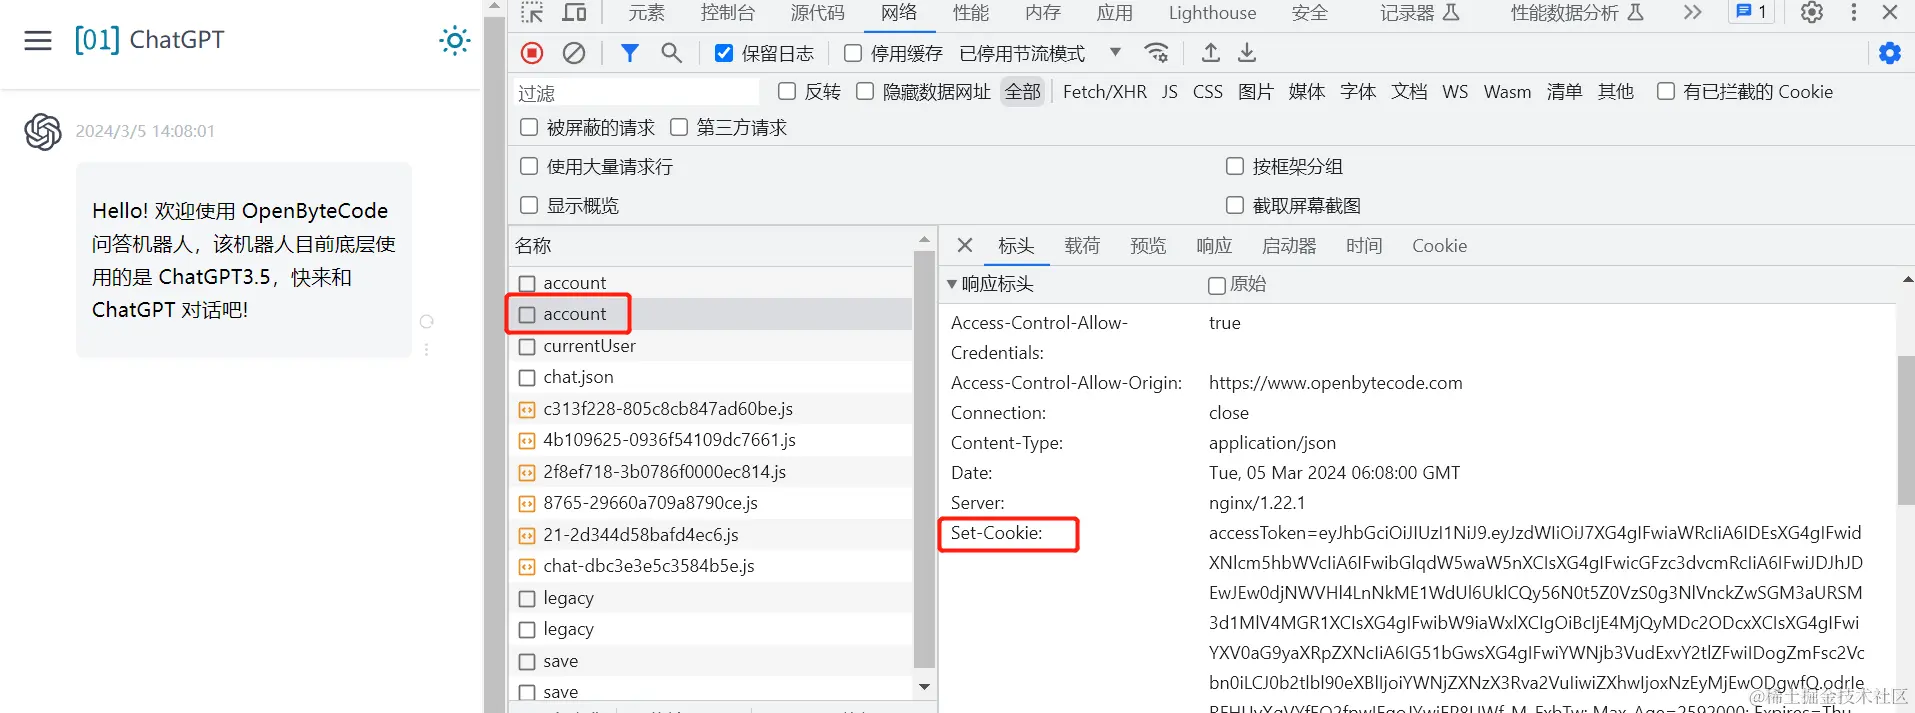Check Hide data URLs checkbox
This screenshot has width=1915, height=713.
pos(865,92)
